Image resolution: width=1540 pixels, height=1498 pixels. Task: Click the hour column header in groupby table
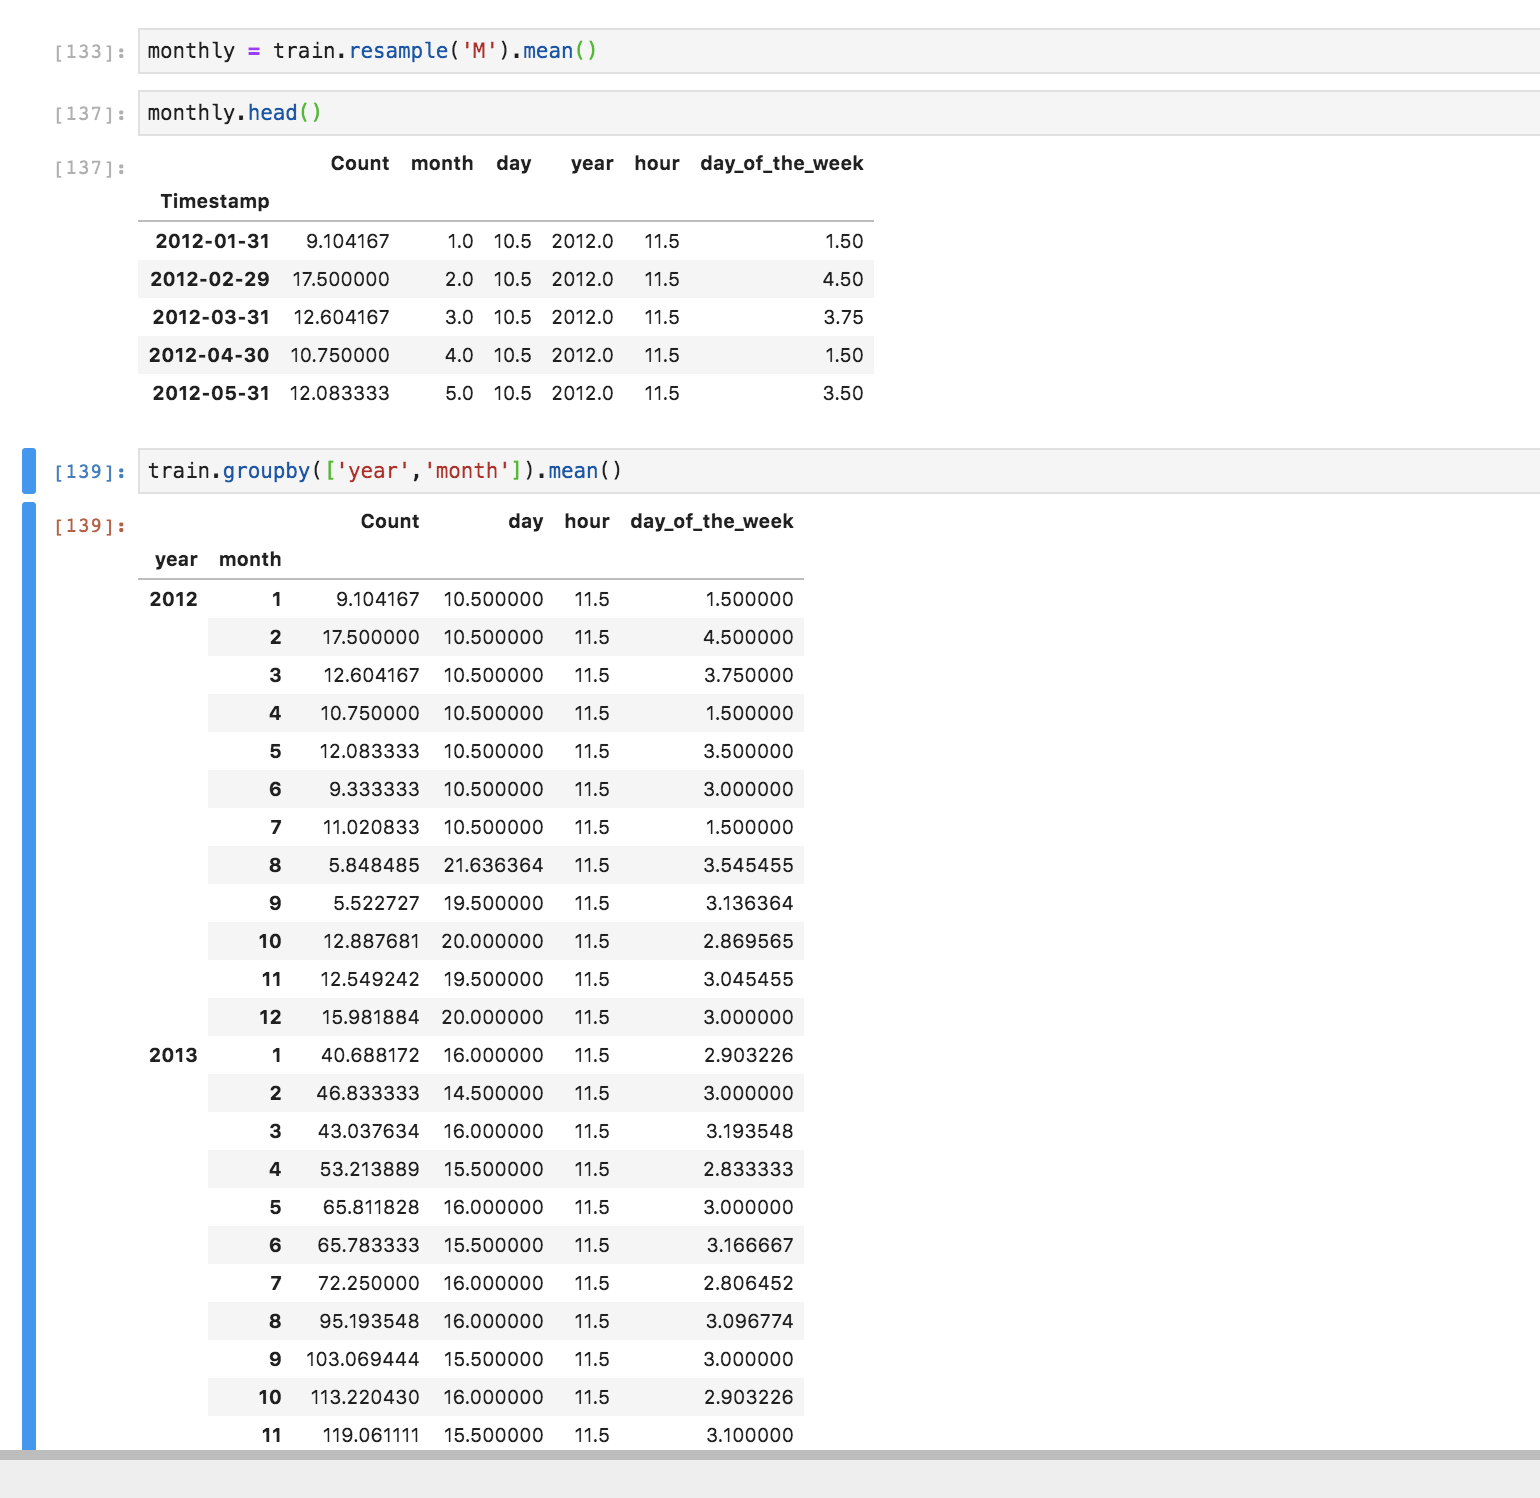pos(586,521)
